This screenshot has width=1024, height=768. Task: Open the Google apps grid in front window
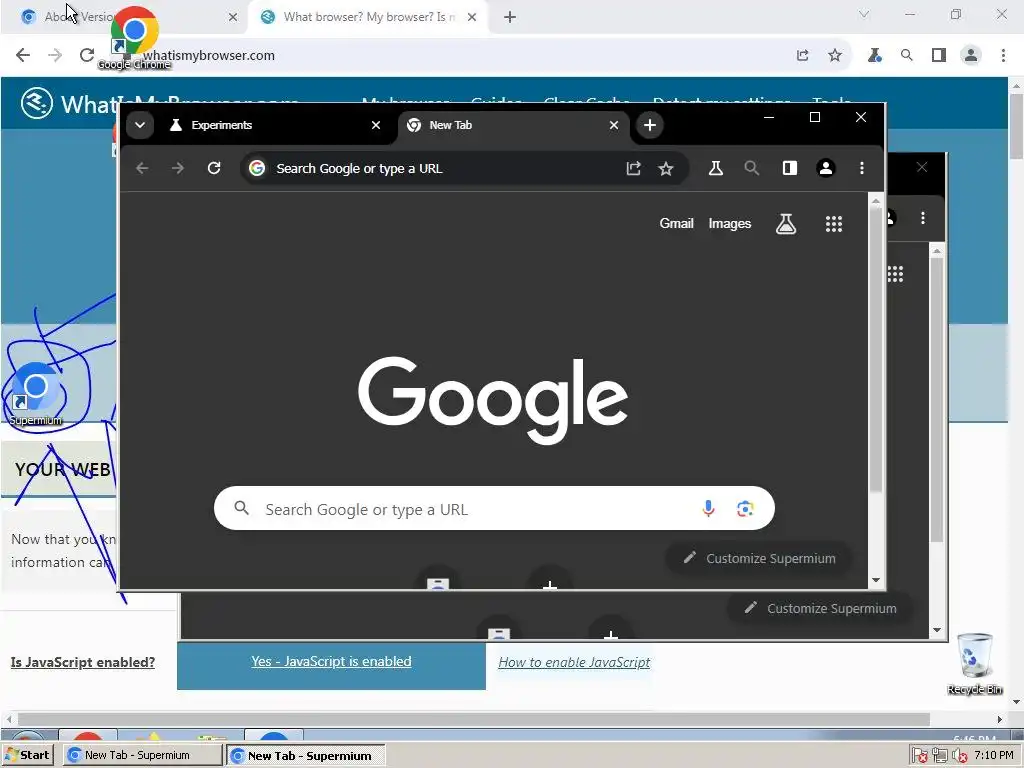click(x=833, y=224)
